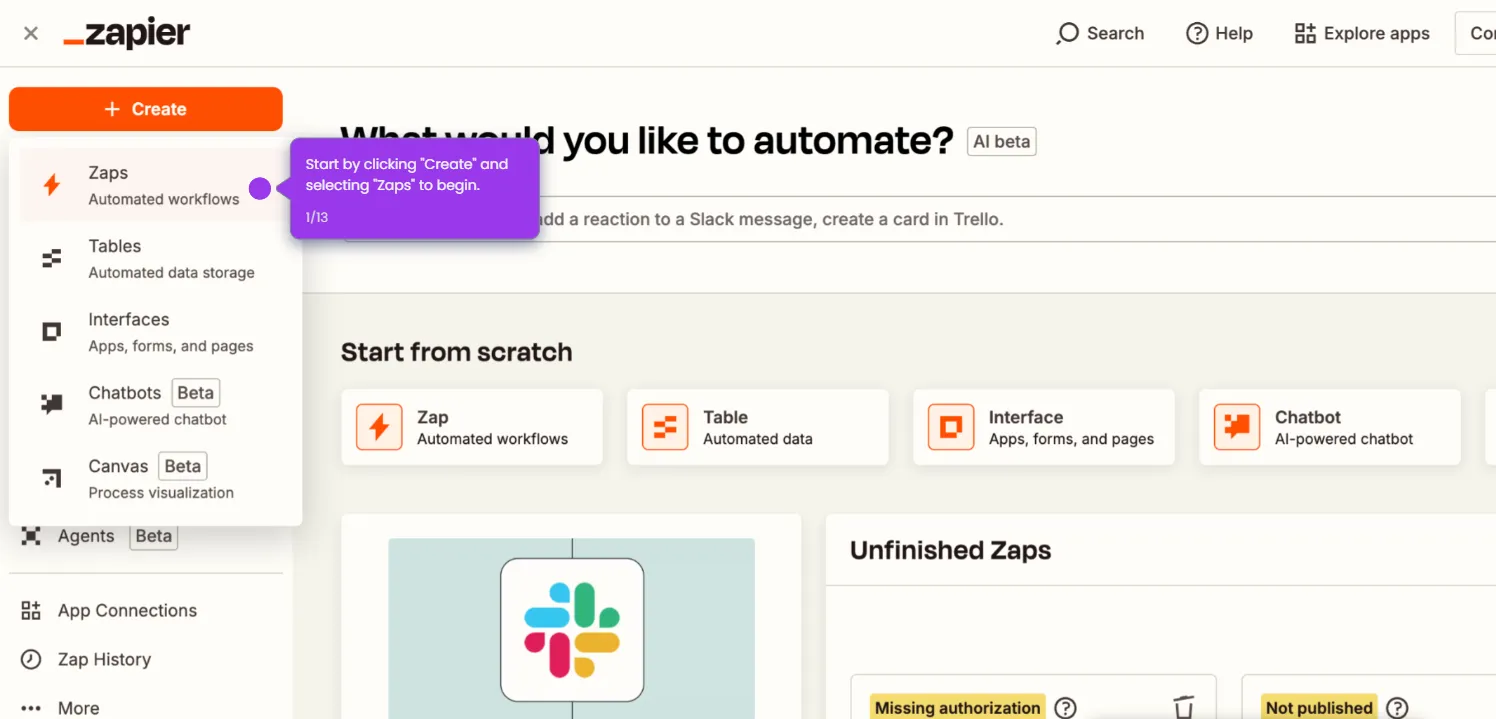Delete the Missing authorization Zap with trash icon
This screenshot has height=719, width=1496.
tap(1184, 707)
